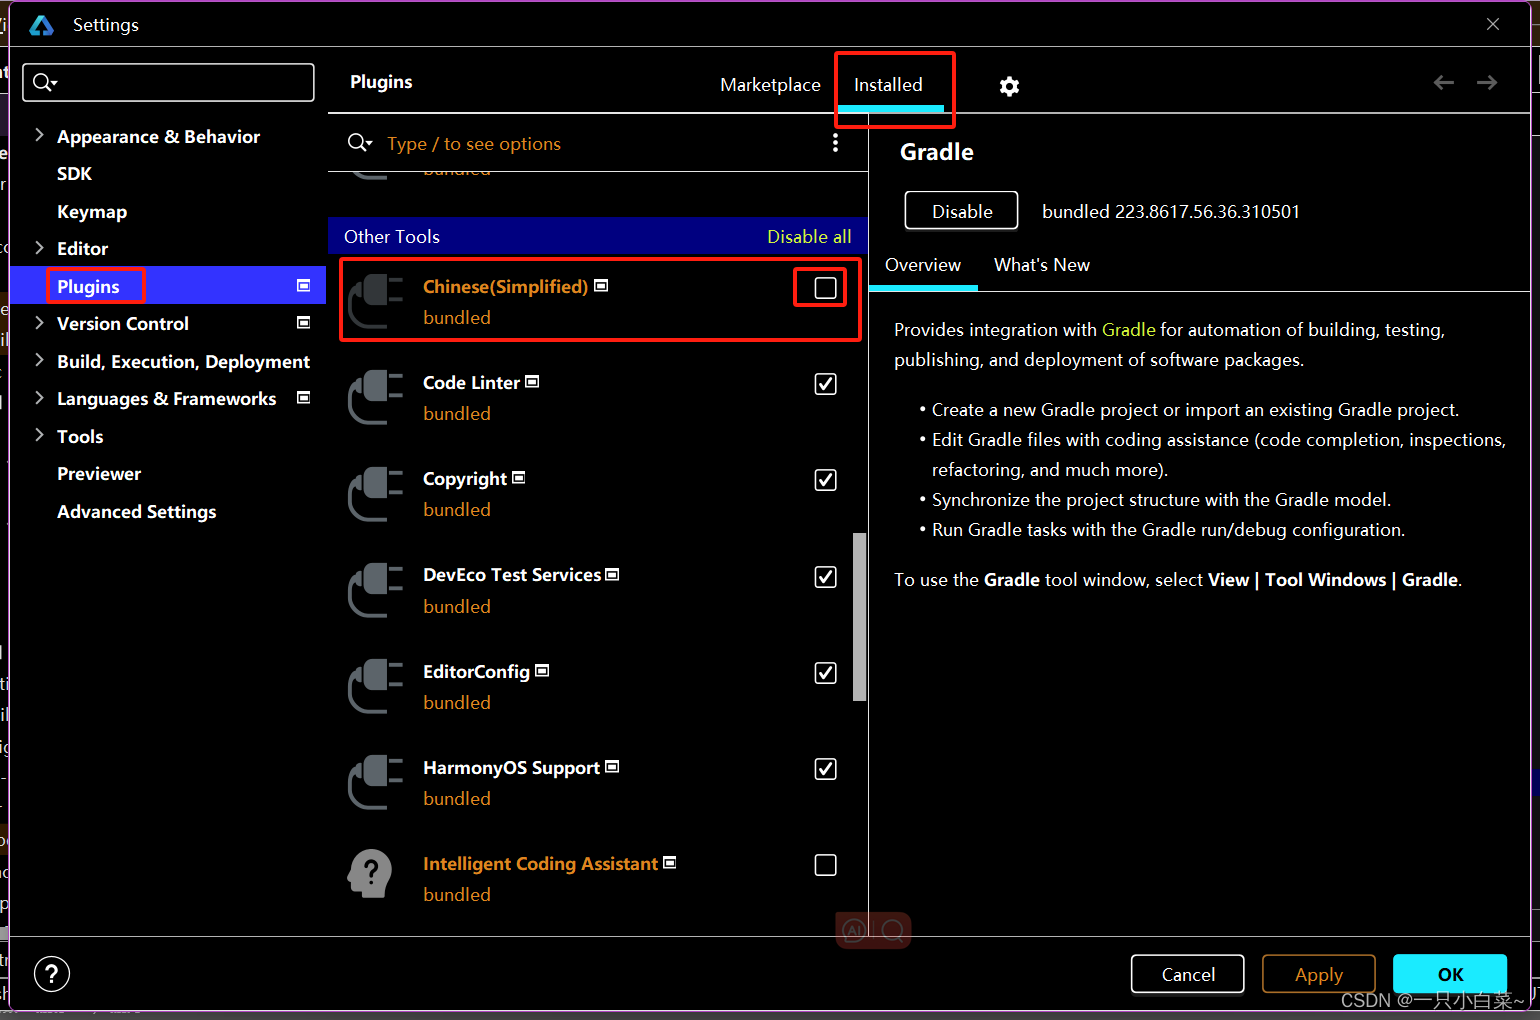Open the Previewer settings page
The width and height of the screenshot is (1540, 1020).
99,474
